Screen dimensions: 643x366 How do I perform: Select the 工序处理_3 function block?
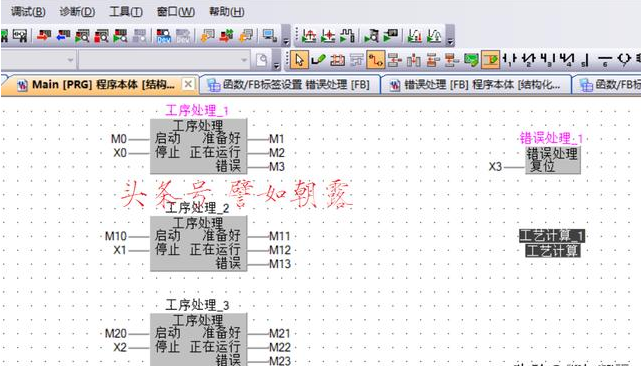pos(198,340)
